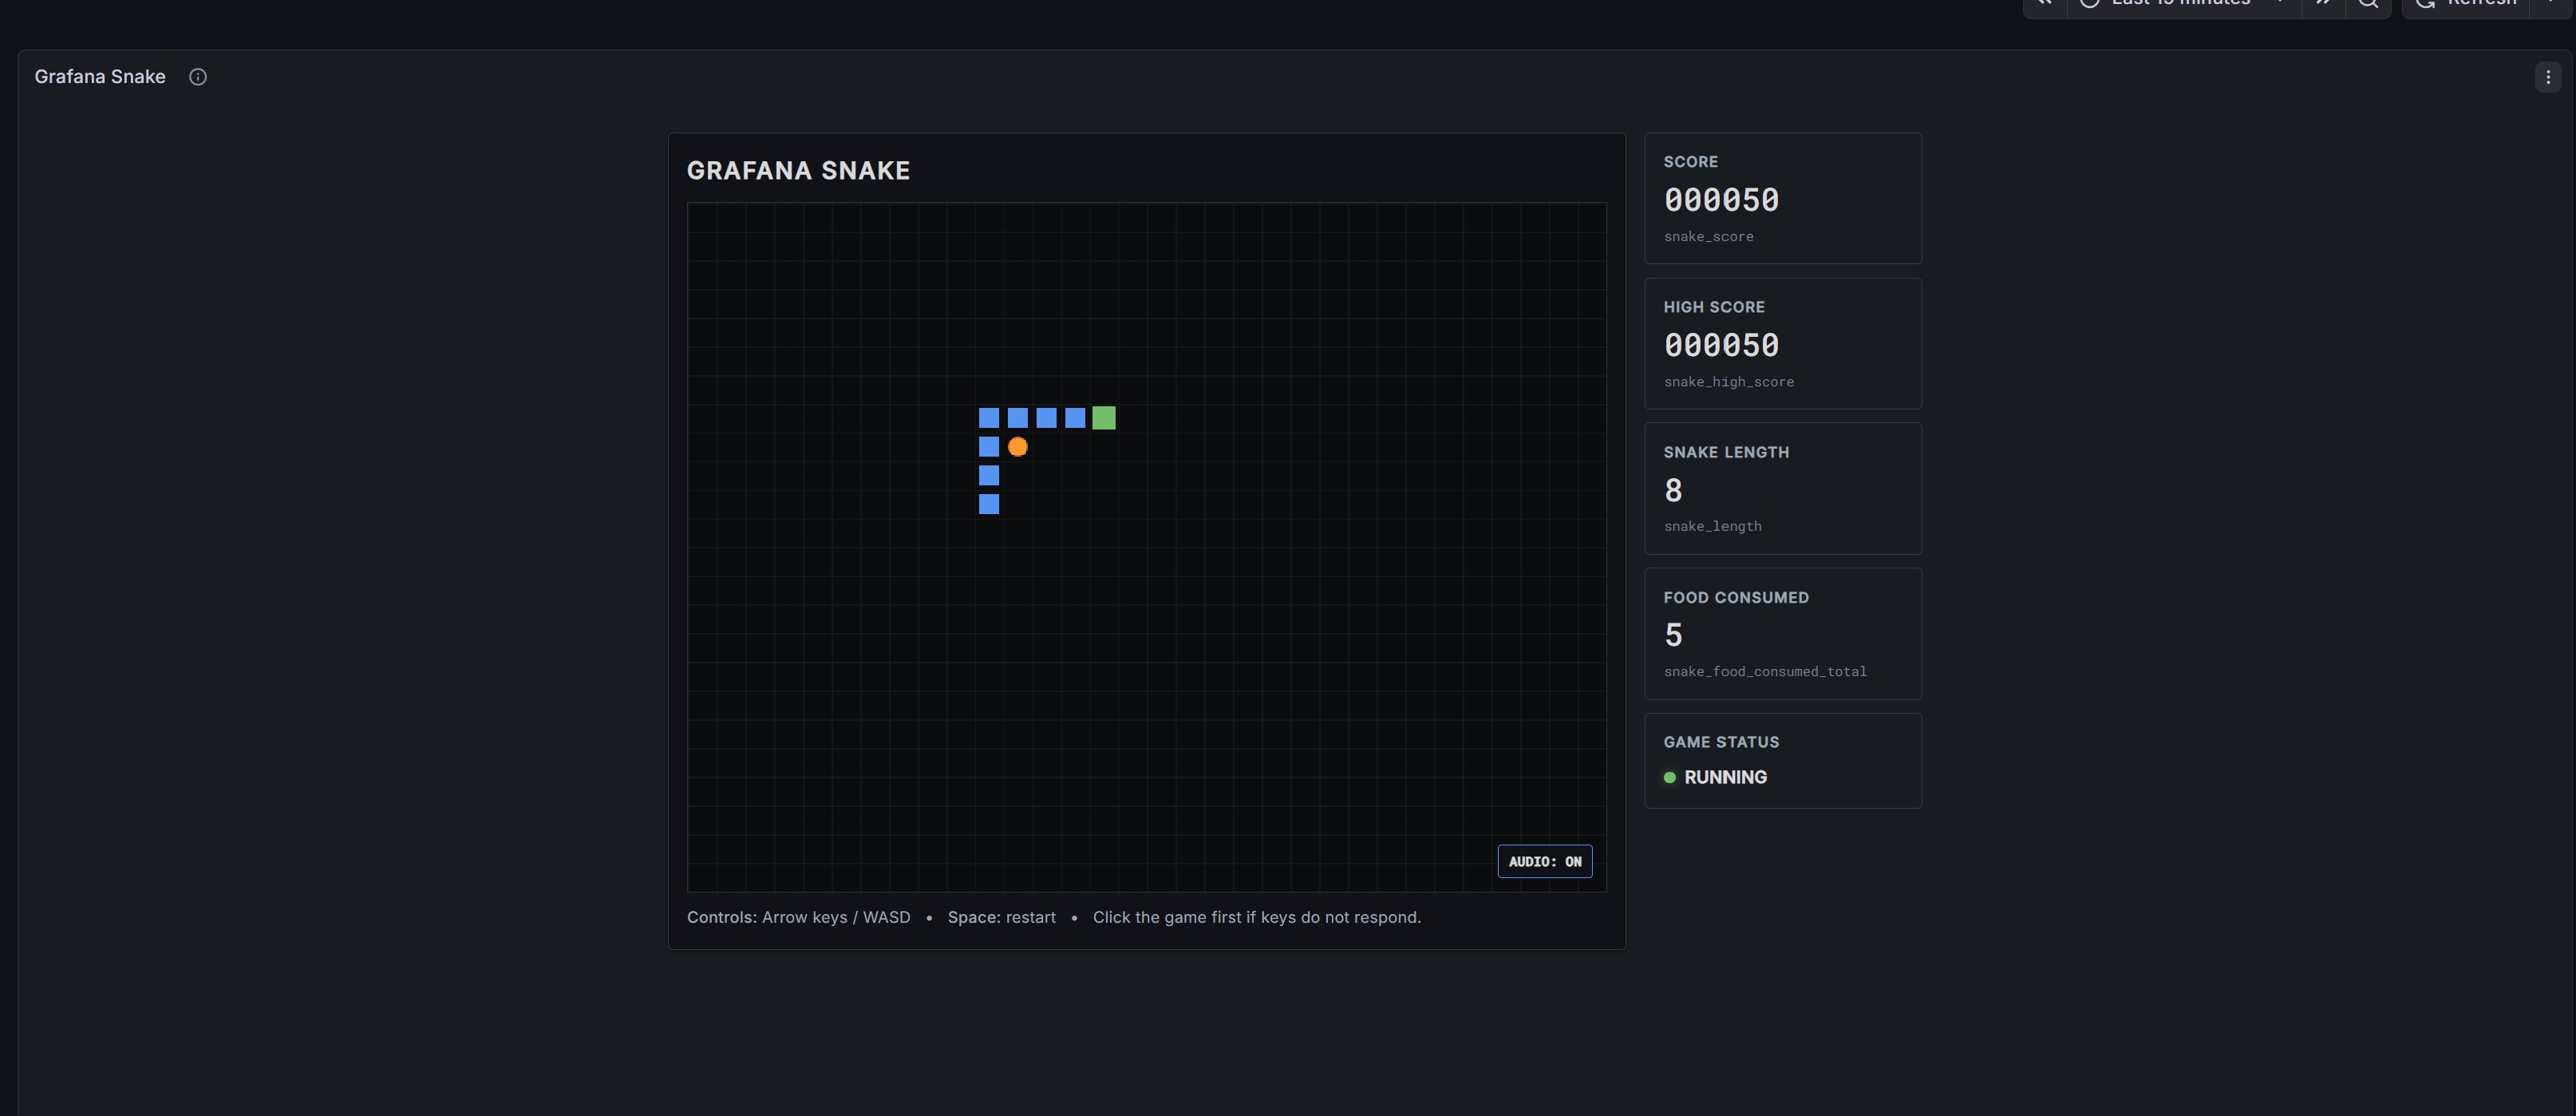Click the snake_score metric label
The width and height of the screenshot is (2576, 1116).
point(1708,237)
